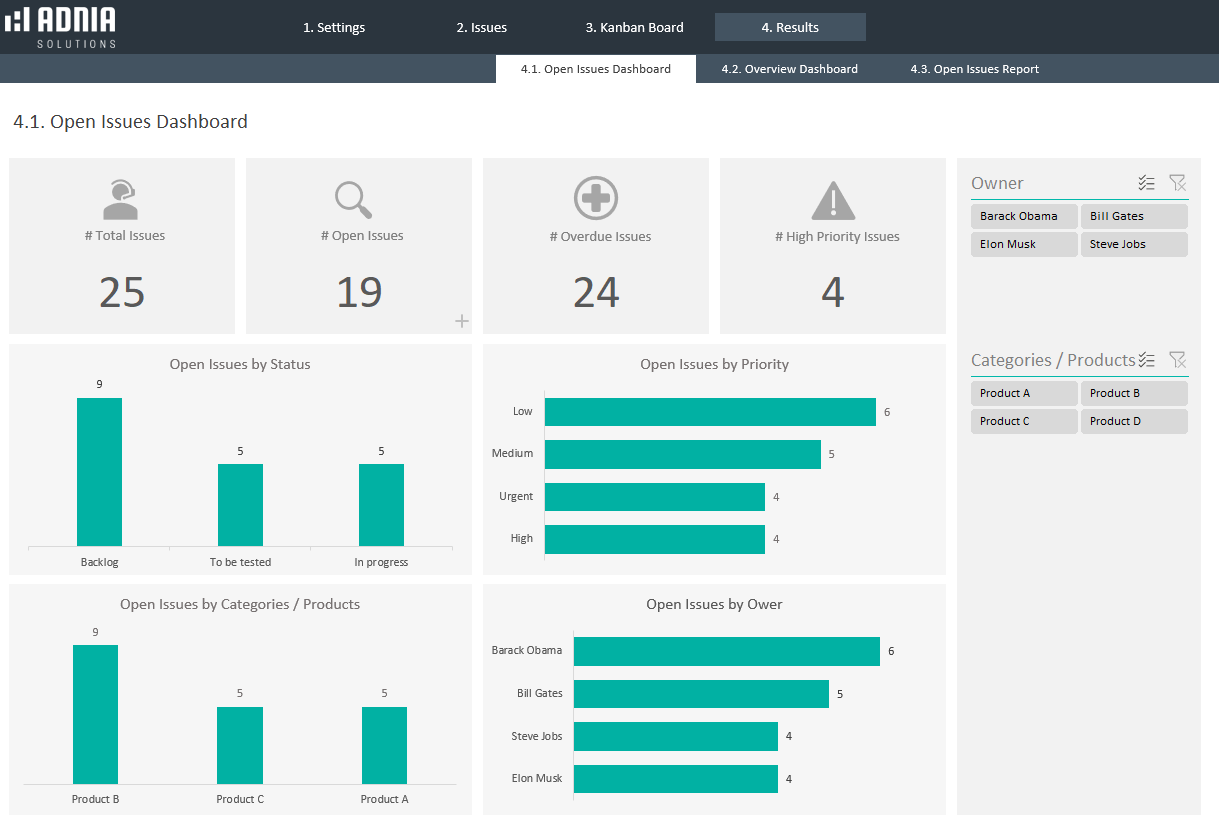Click the Overdue Issues plus circle icon
1219x827 pixels.
click(596, 198)
